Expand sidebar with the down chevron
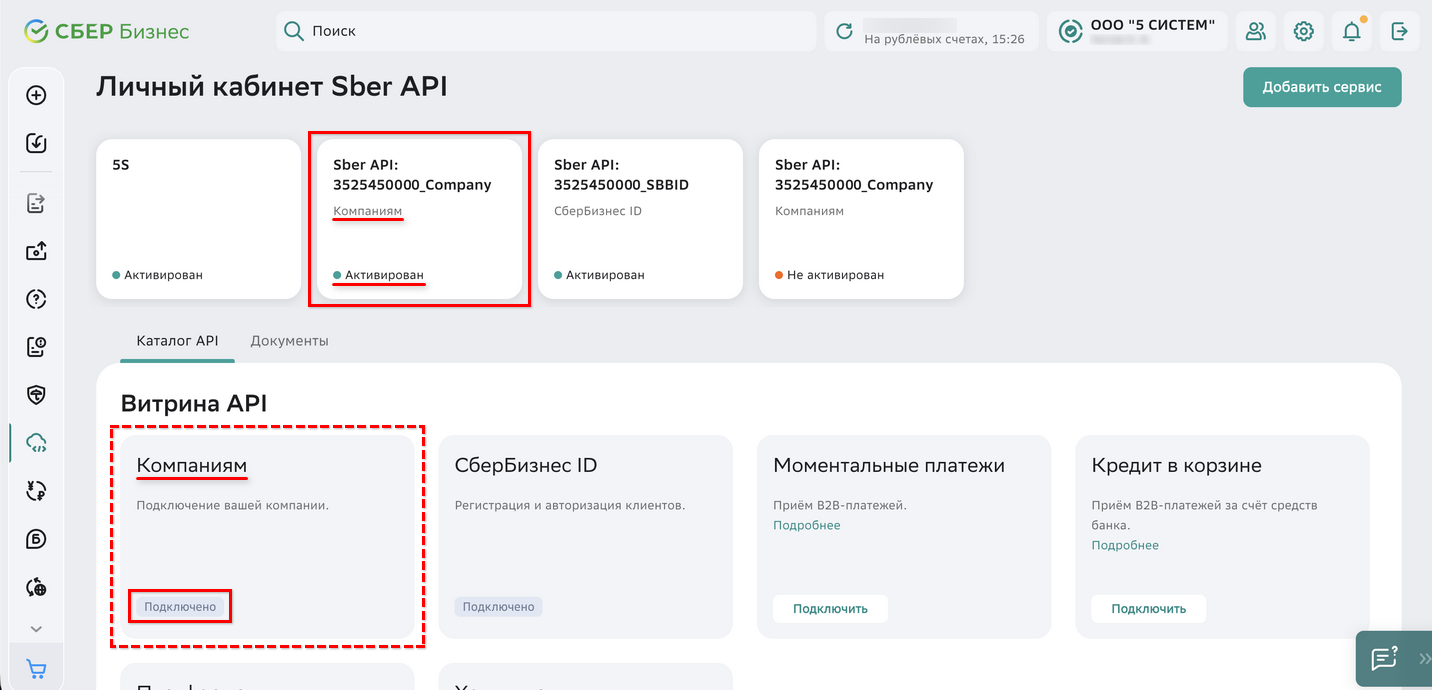1432x690 pixels. pyautogui.click(x=36, y=629)
